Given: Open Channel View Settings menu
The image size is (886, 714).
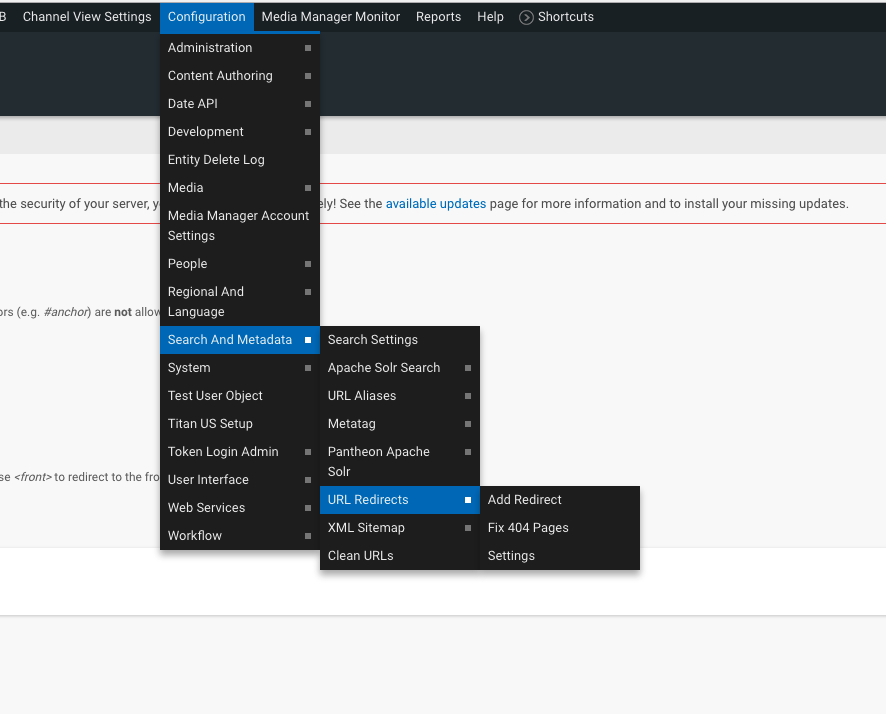Looking at the screenshot, I should tap(87, 17).
